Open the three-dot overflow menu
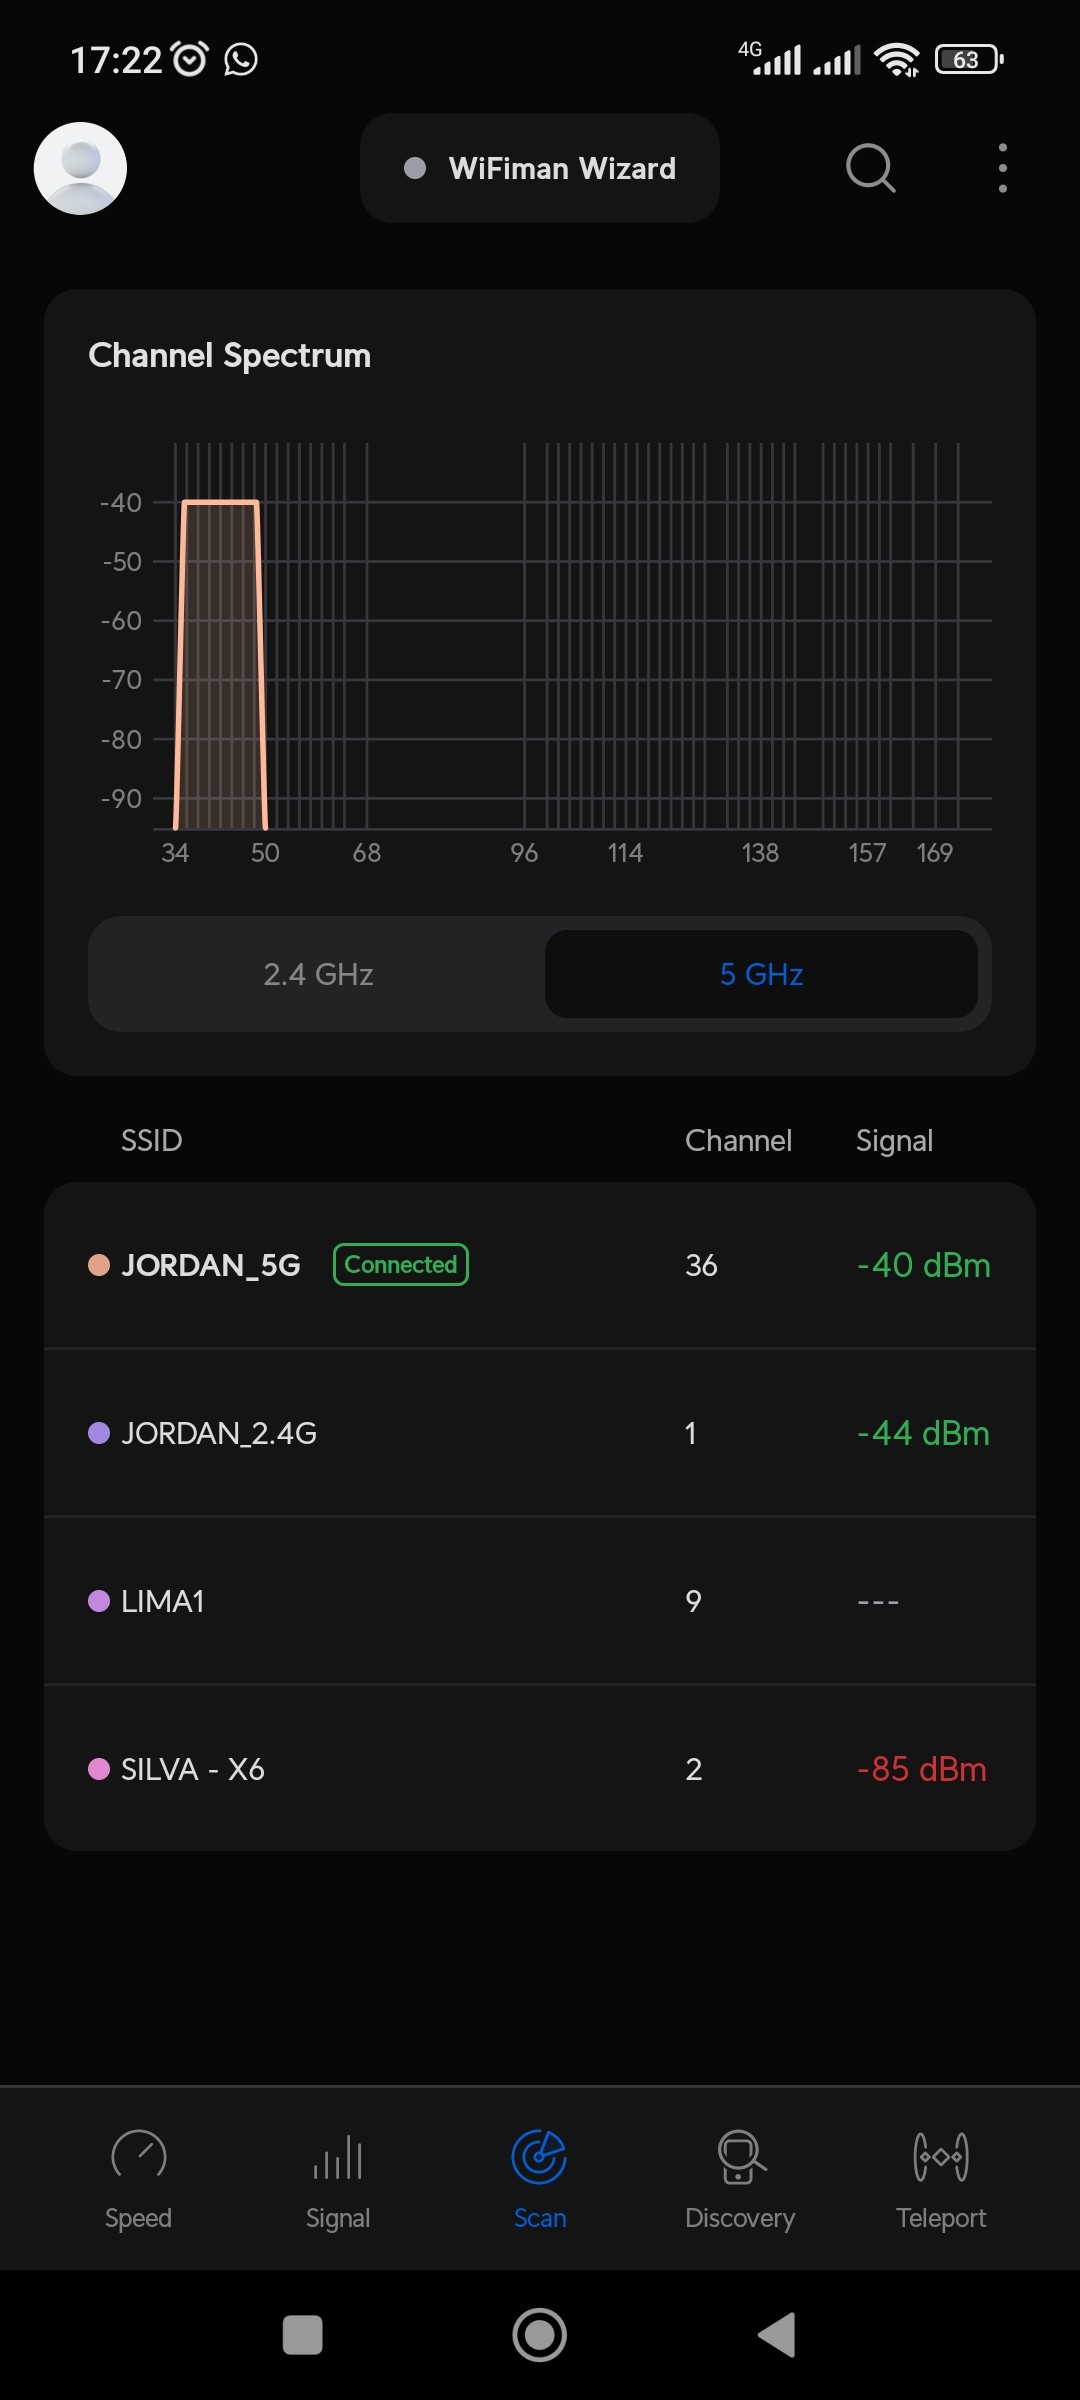The image size is (1080, 2400). click(x=1002, y=168)
